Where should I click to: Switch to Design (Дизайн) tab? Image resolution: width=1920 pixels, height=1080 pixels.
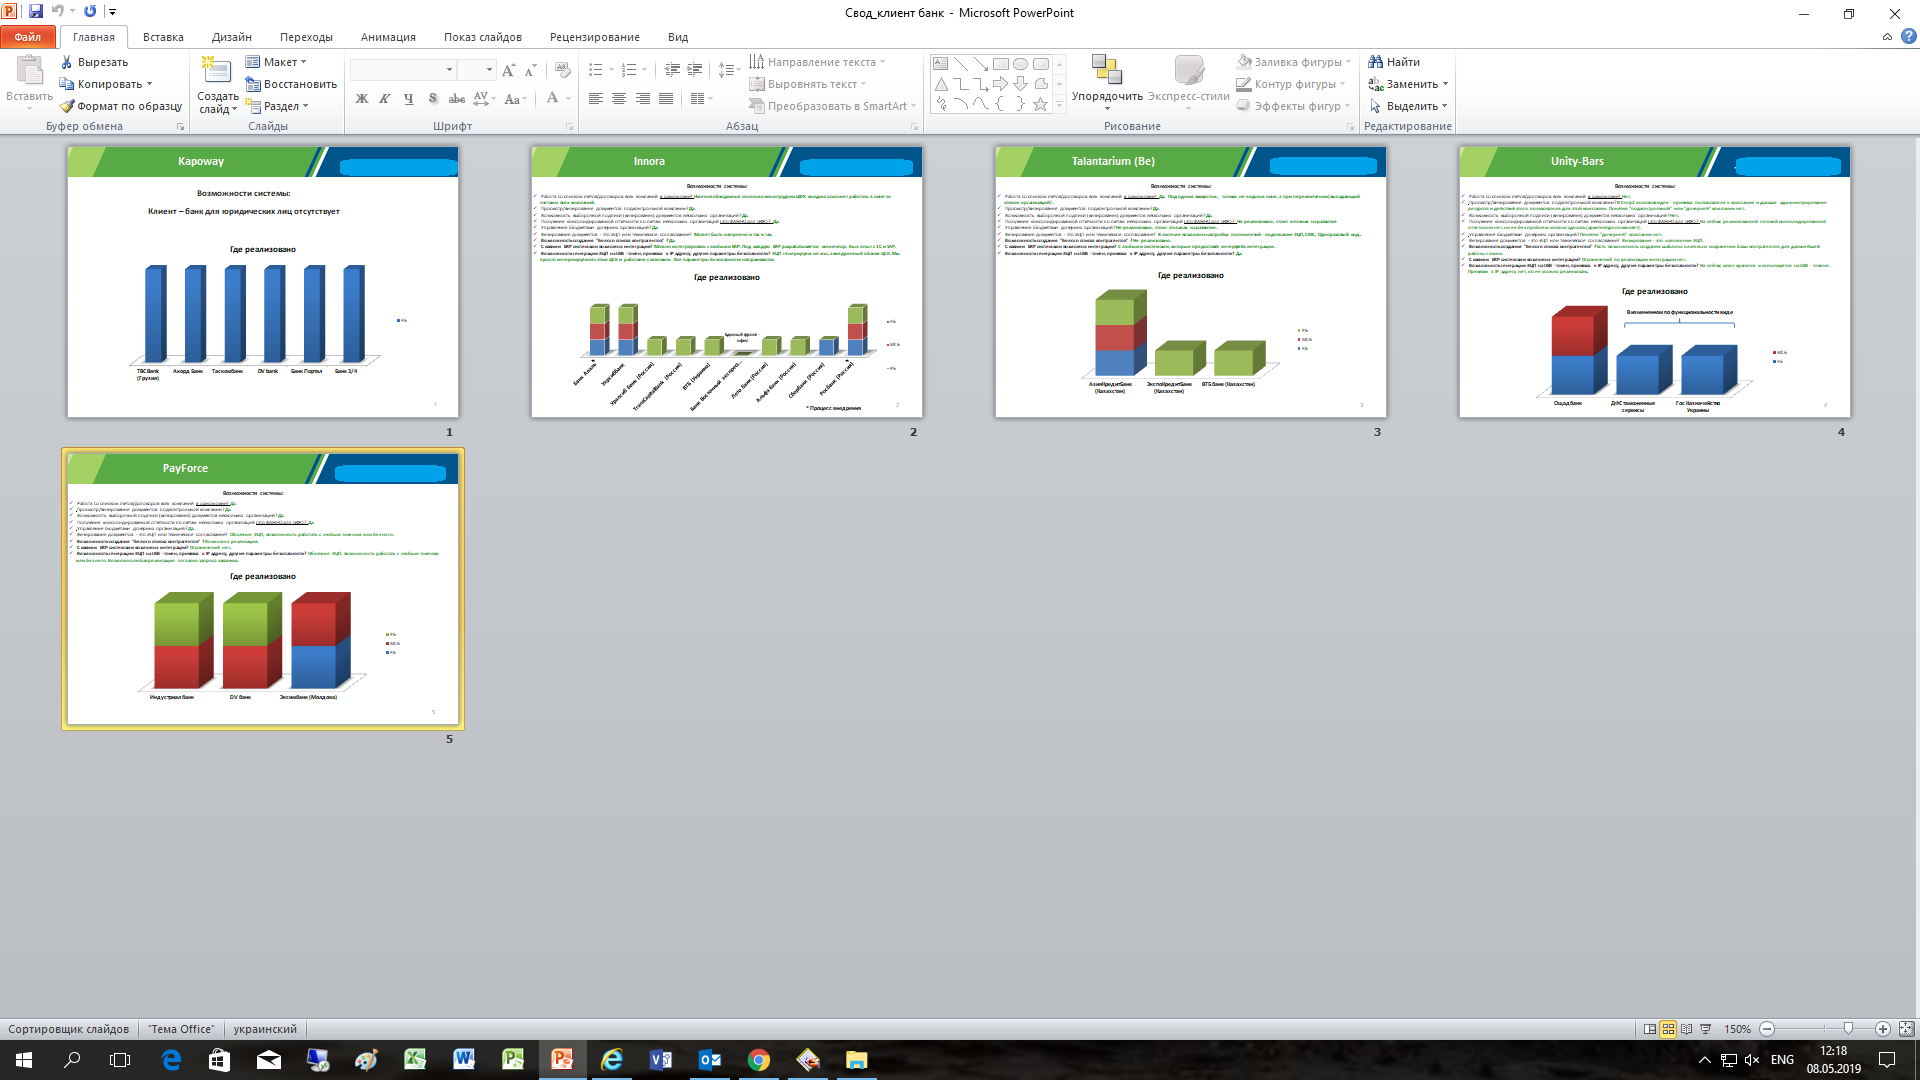[232, 37]
